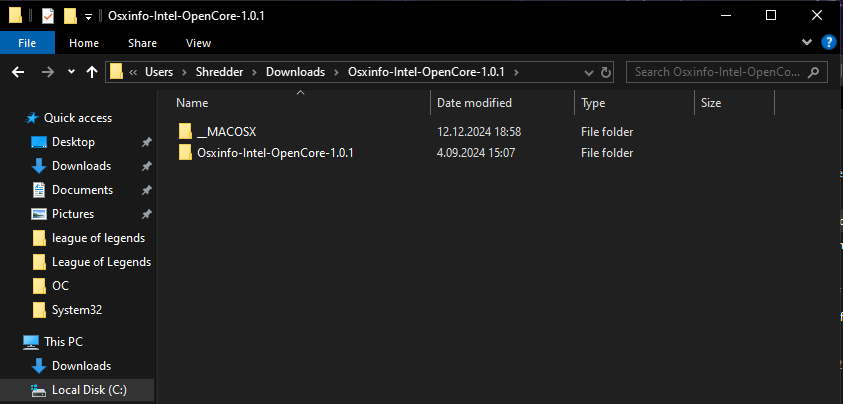Click the Properties icon in title bar
The image size is (843, 404).
click(47, 16)
